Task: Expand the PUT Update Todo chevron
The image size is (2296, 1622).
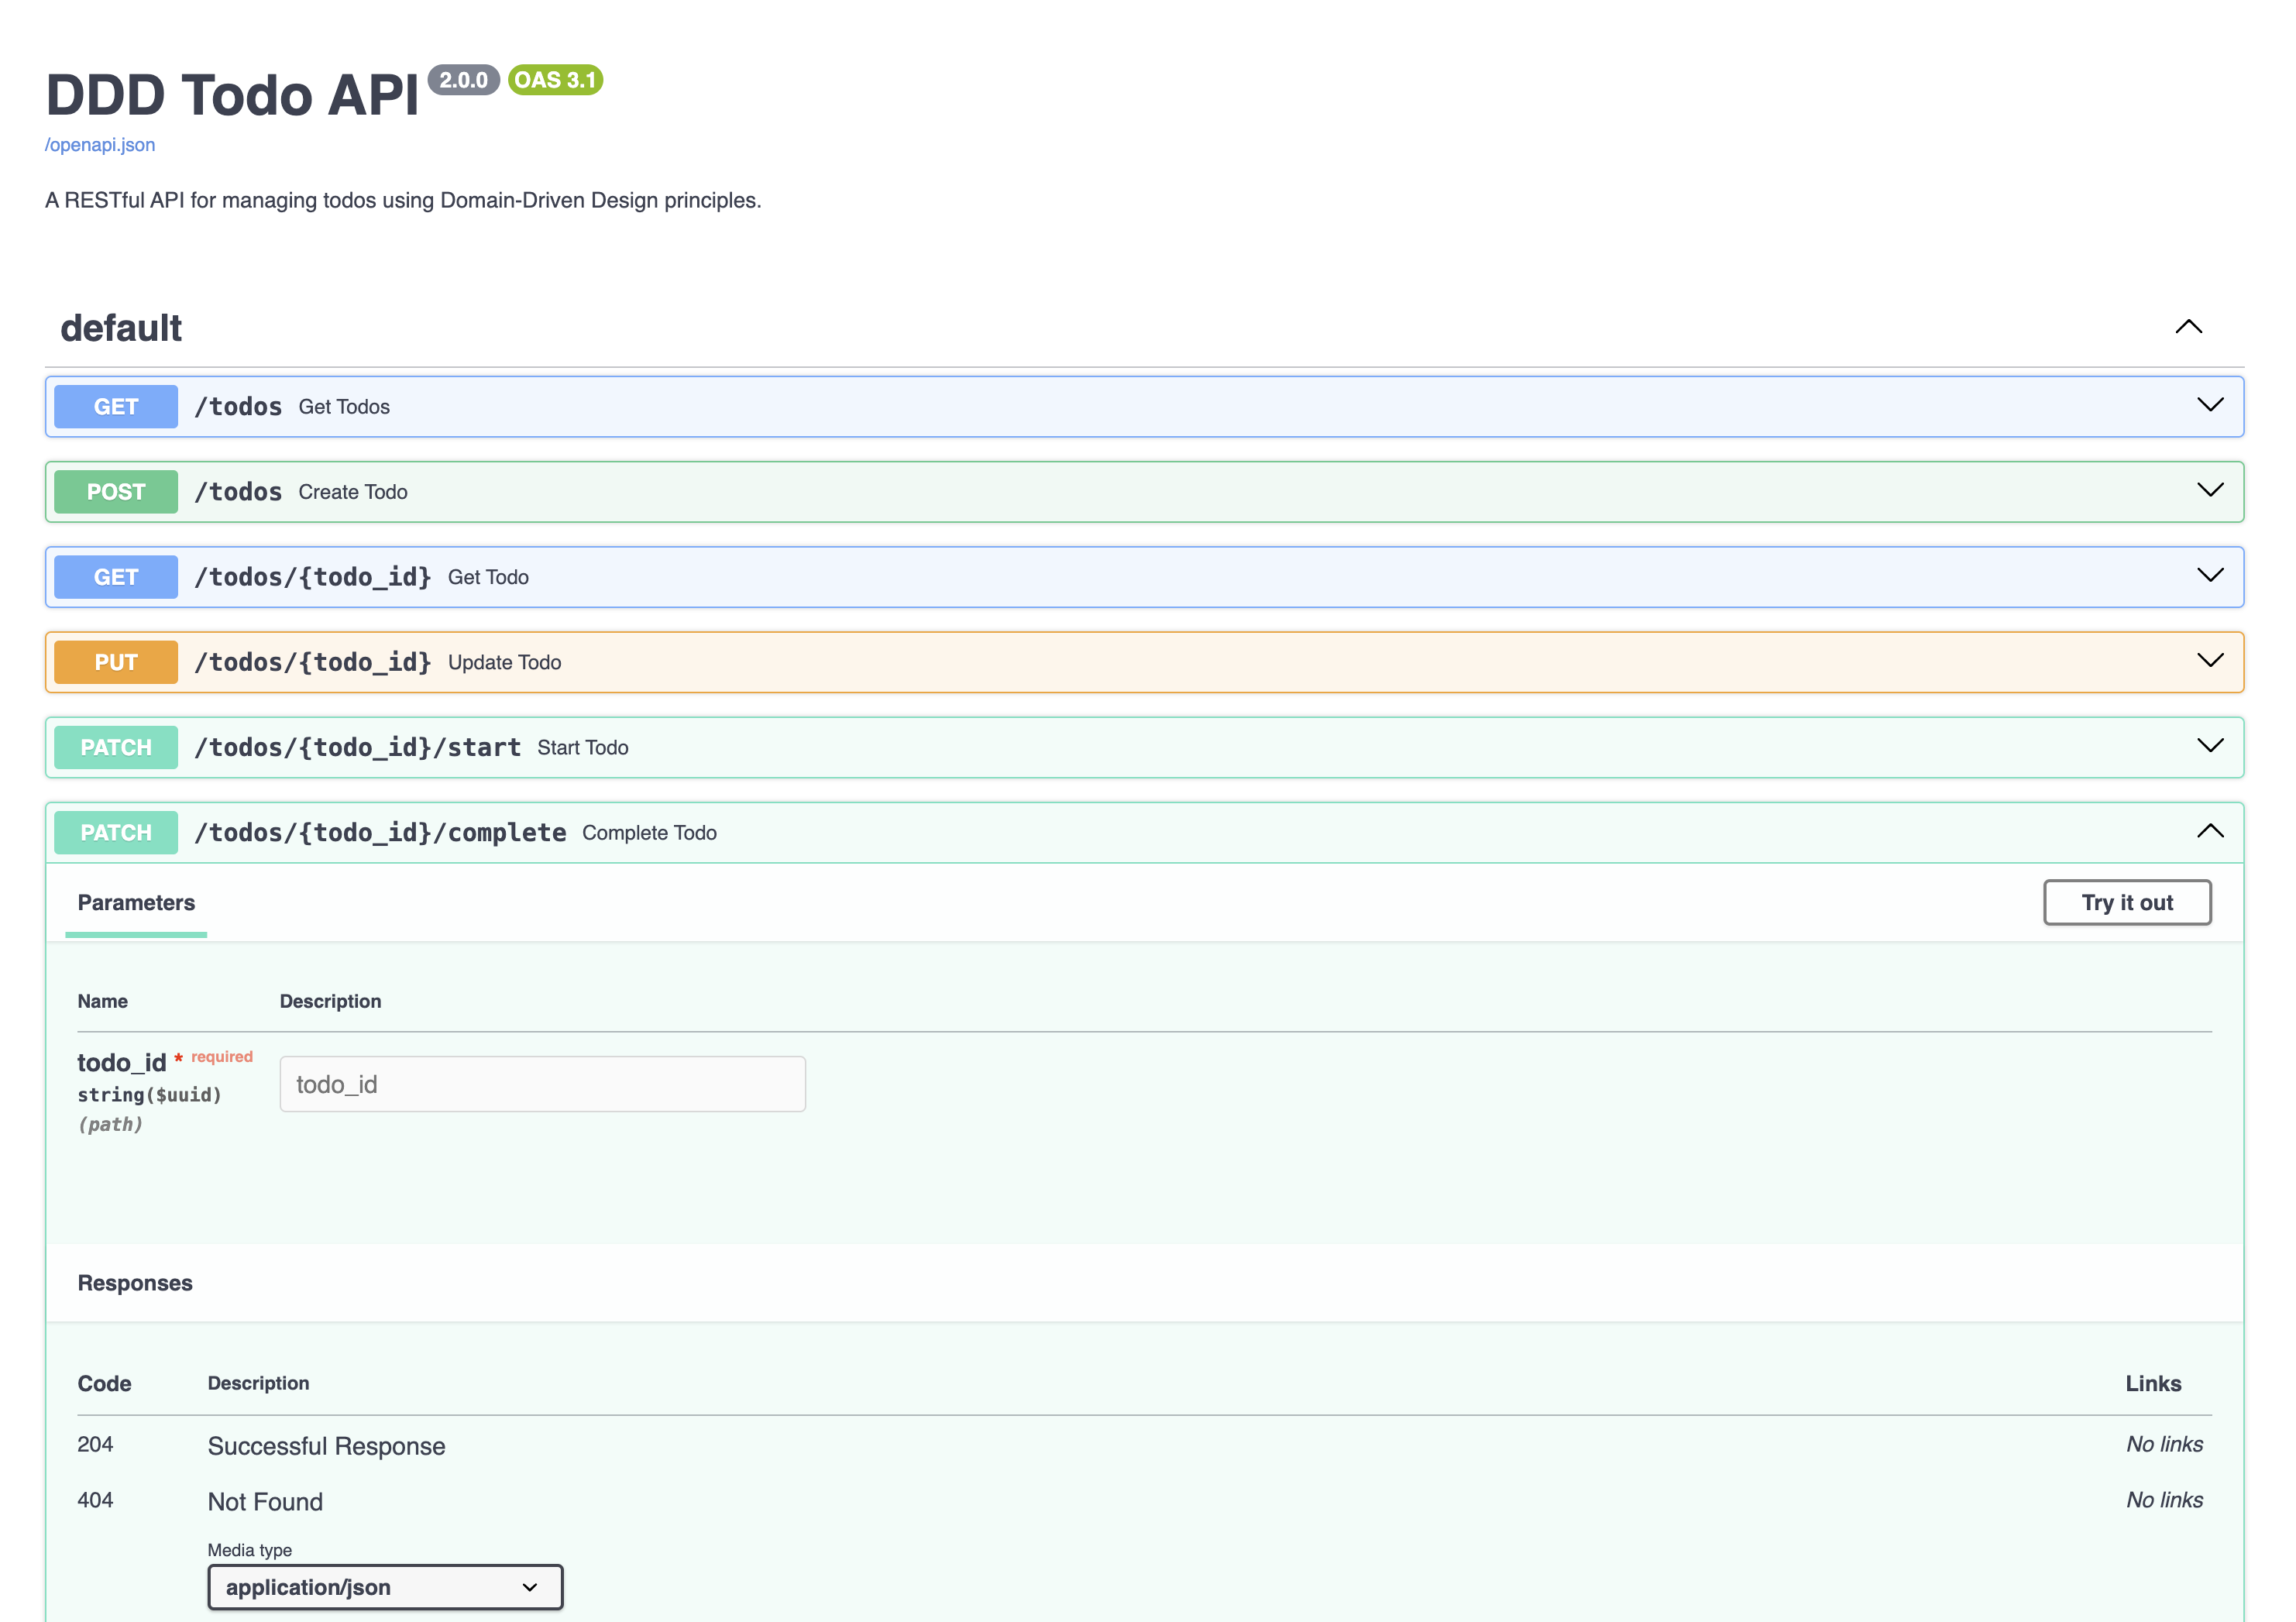Action: pyautogui.click(x=2209, y=660)
